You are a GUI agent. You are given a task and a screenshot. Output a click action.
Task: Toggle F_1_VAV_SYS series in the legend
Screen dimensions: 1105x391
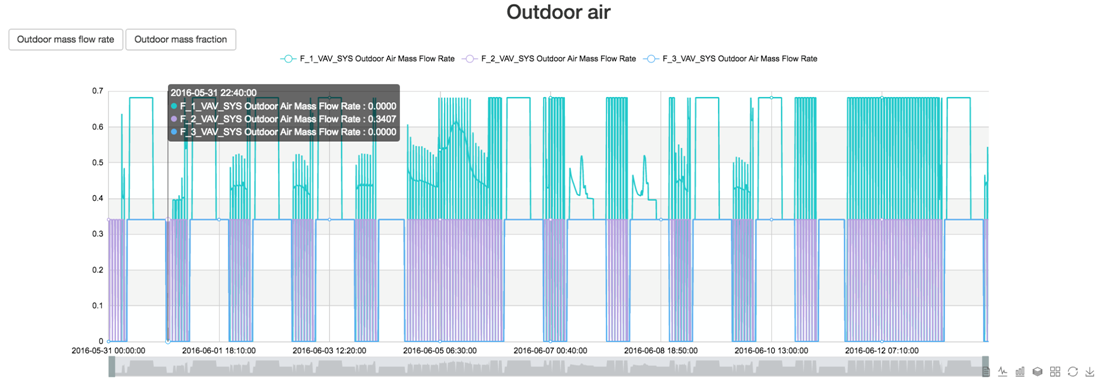pos(366,59)
